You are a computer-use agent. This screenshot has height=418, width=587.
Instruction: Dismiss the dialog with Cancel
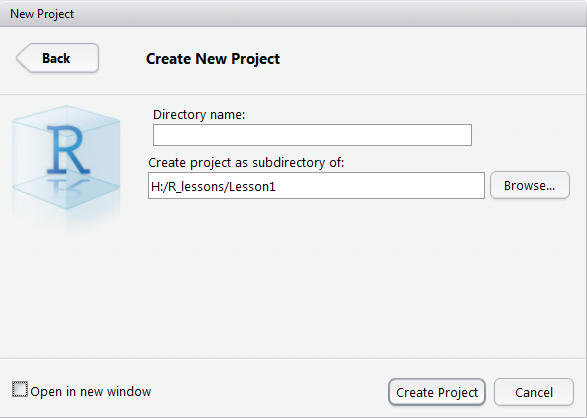534,392
